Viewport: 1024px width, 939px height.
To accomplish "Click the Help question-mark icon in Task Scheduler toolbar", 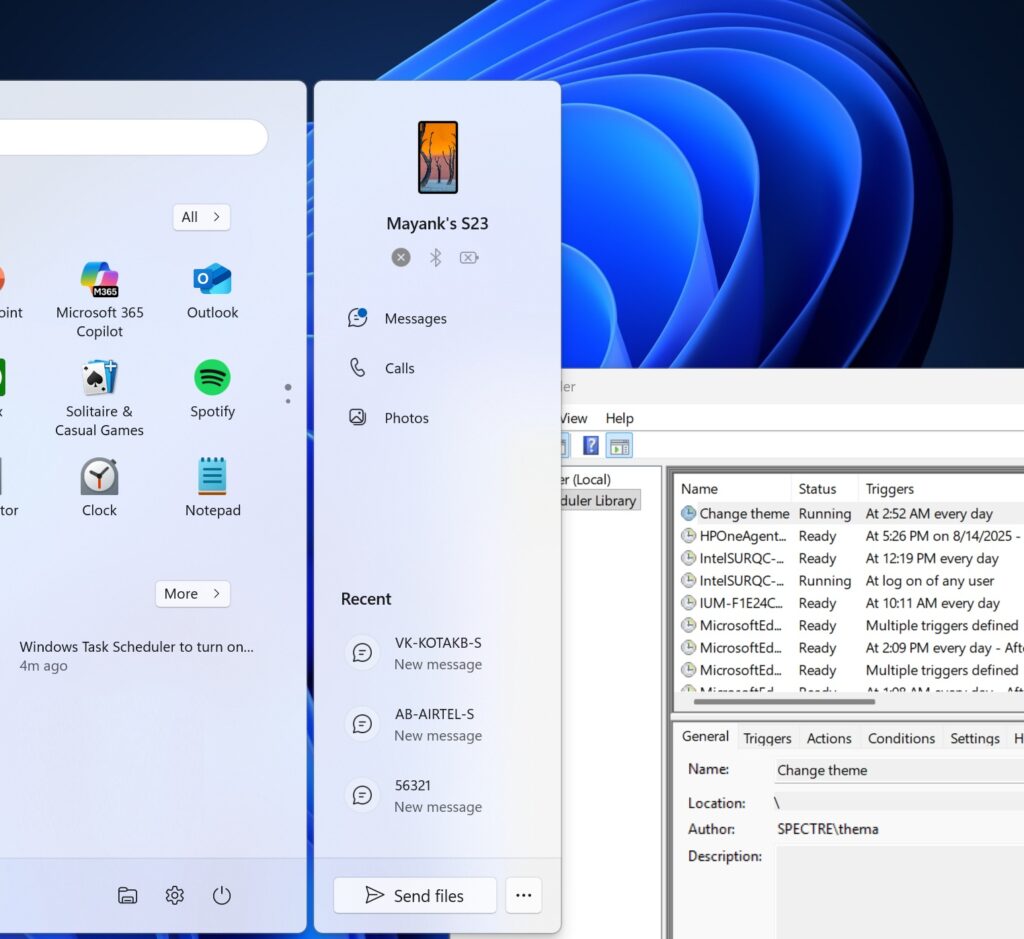I will click(x=592, y=445).
